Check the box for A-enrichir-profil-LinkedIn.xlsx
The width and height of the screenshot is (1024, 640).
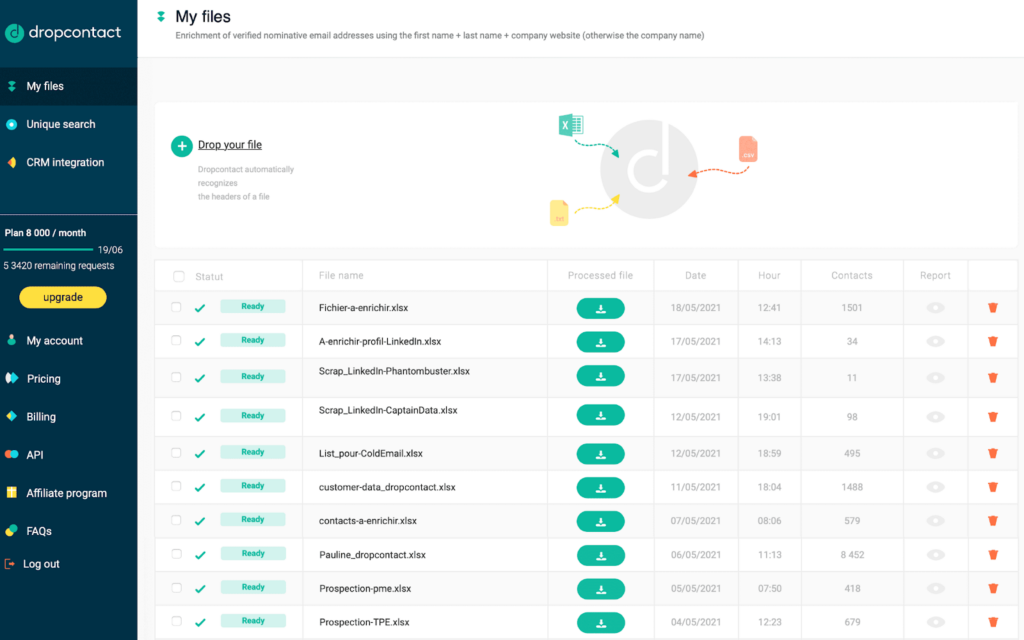point(176,341)
